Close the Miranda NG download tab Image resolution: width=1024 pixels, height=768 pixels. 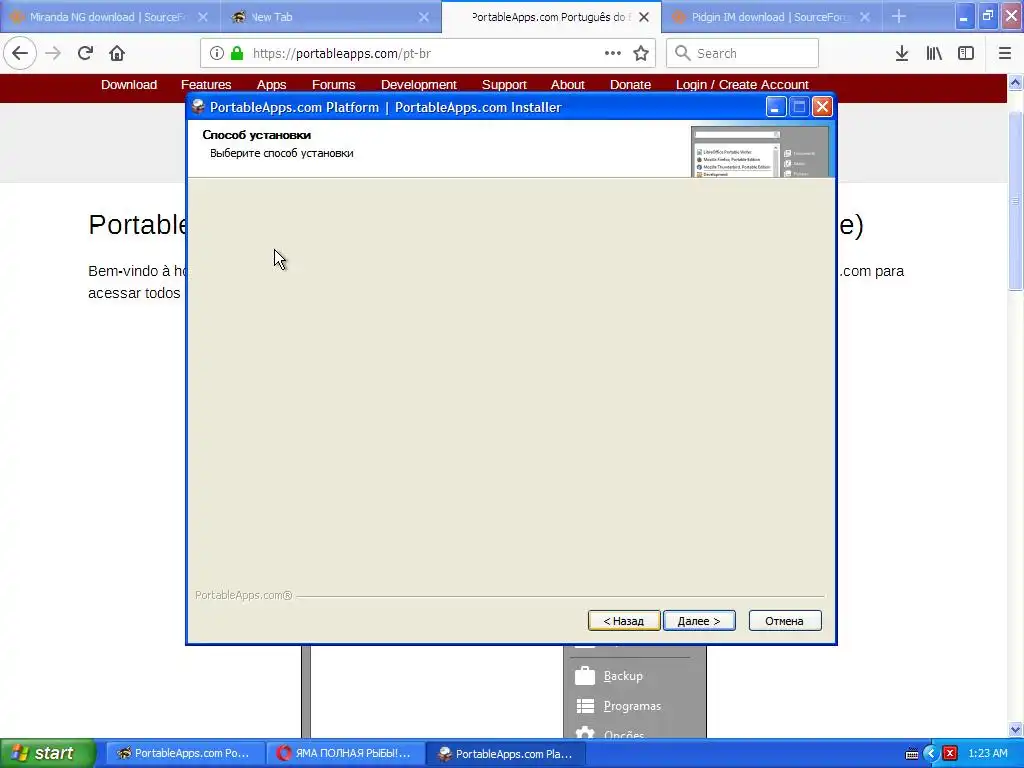click(203, 17)
